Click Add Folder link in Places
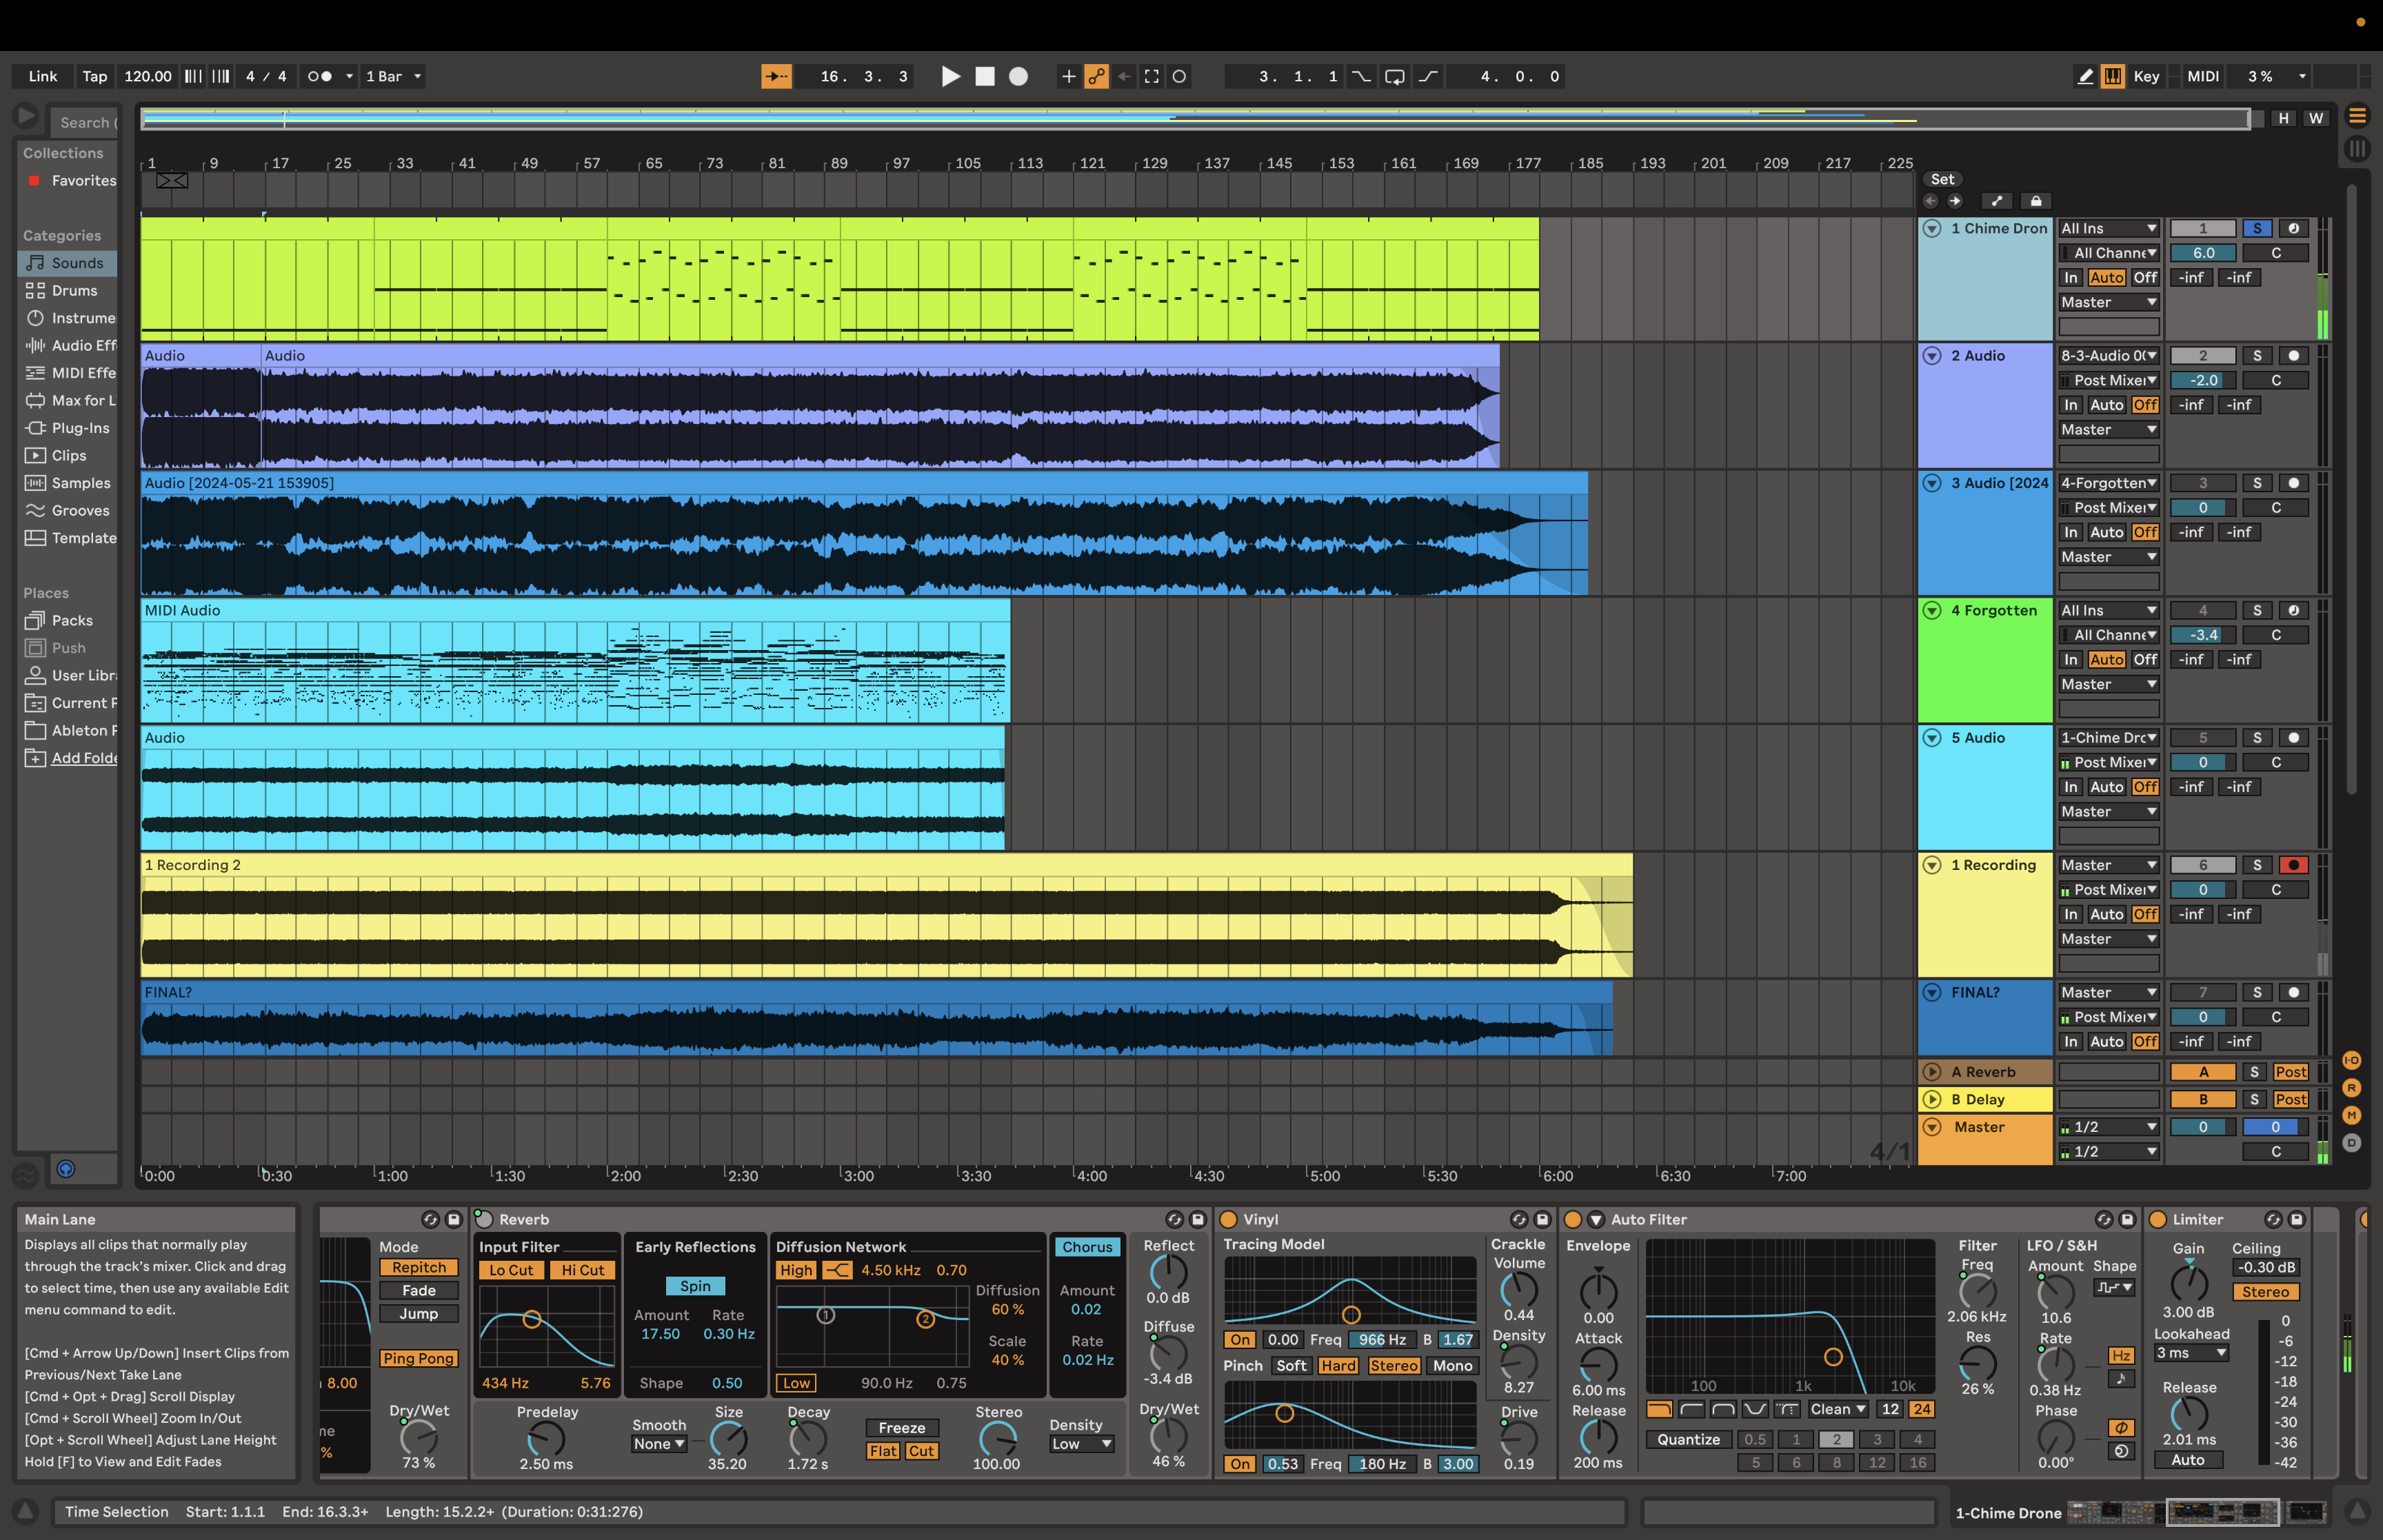Image resolution: width=2383 pixels, height=1540 pixels. (x=84, y=758)
